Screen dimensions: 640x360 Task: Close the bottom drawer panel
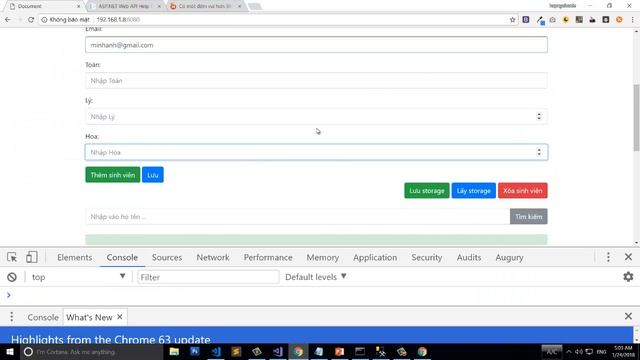click(628, 316)
